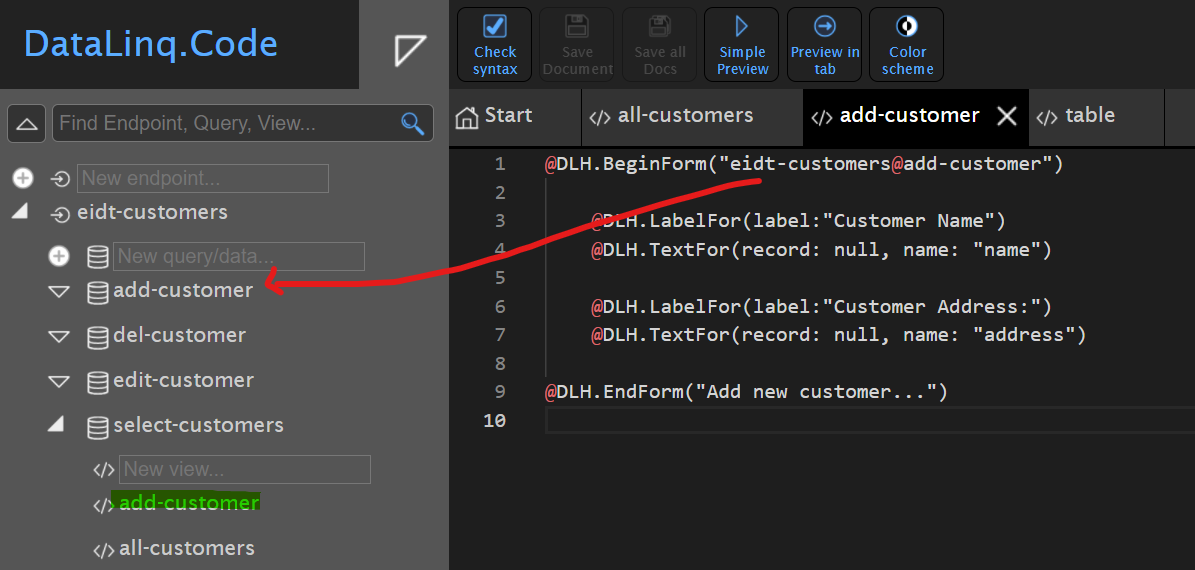Click the Save Document toolbar button
This screenshot has width=1195, height=570.
(x=577, y=45)
